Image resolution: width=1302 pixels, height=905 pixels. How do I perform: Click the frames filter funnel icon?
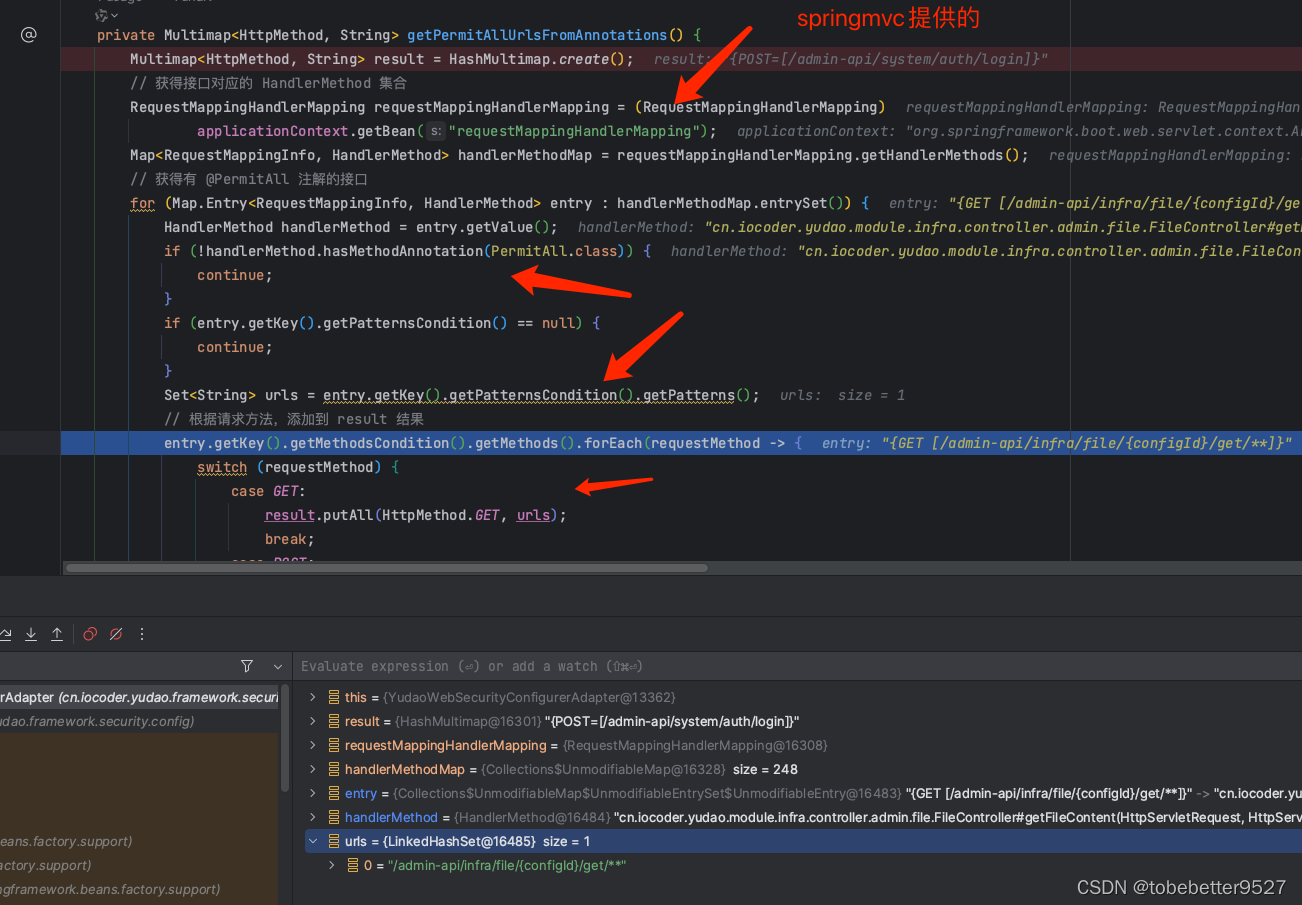tap(247, 666)
